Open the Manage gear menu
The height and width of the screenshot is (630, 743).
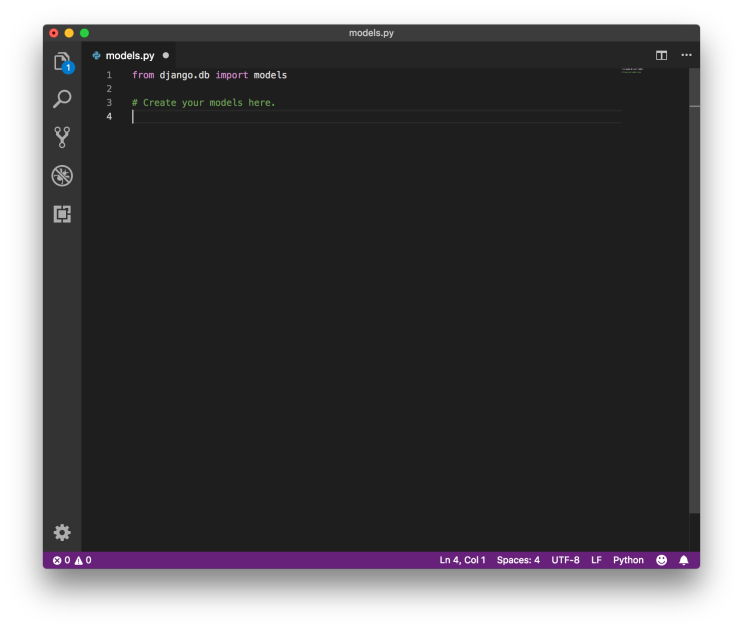62,533
